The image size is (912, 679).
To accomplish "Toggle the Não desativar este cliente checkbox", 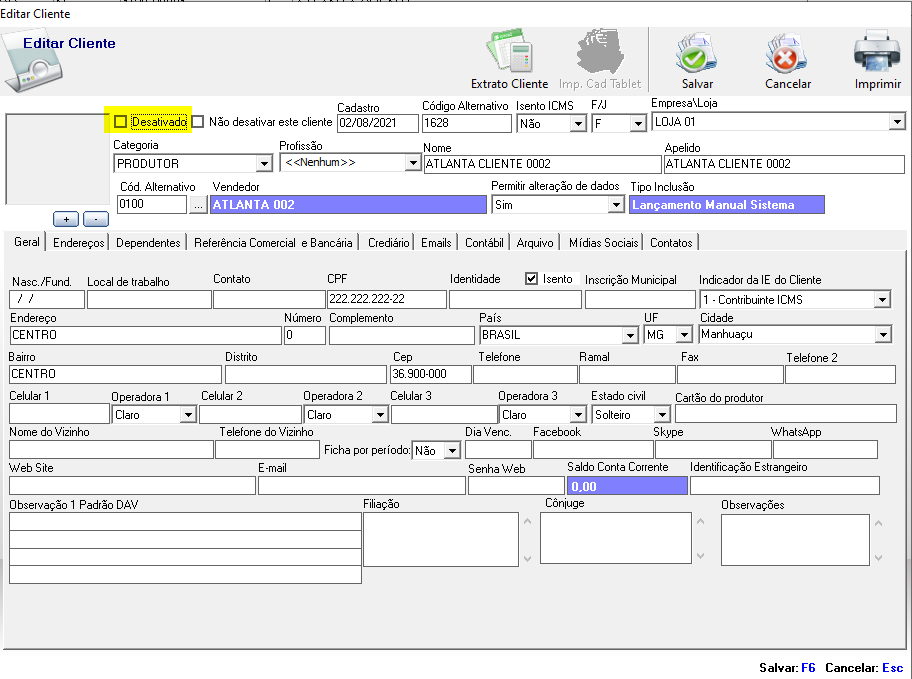I will tap(198, 122).
